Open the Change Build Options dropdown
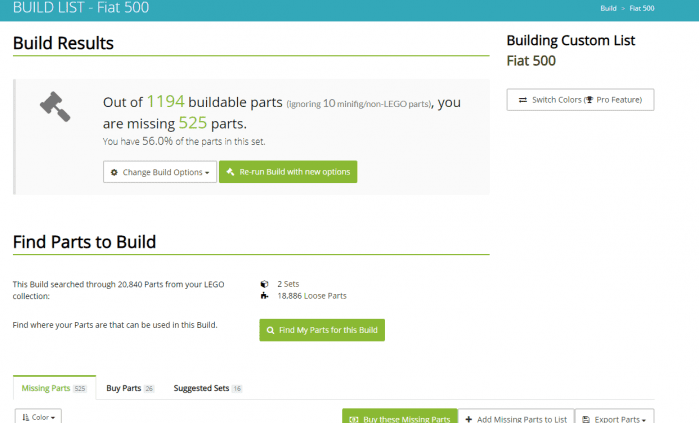This screenshot has width=699, height=423. 160,172
